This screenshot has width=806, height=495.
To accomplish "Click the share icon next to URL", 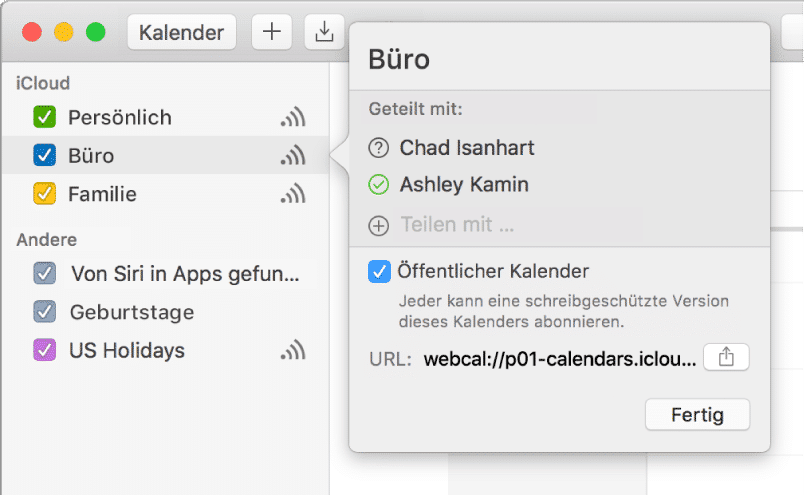I will coord(726,358).
